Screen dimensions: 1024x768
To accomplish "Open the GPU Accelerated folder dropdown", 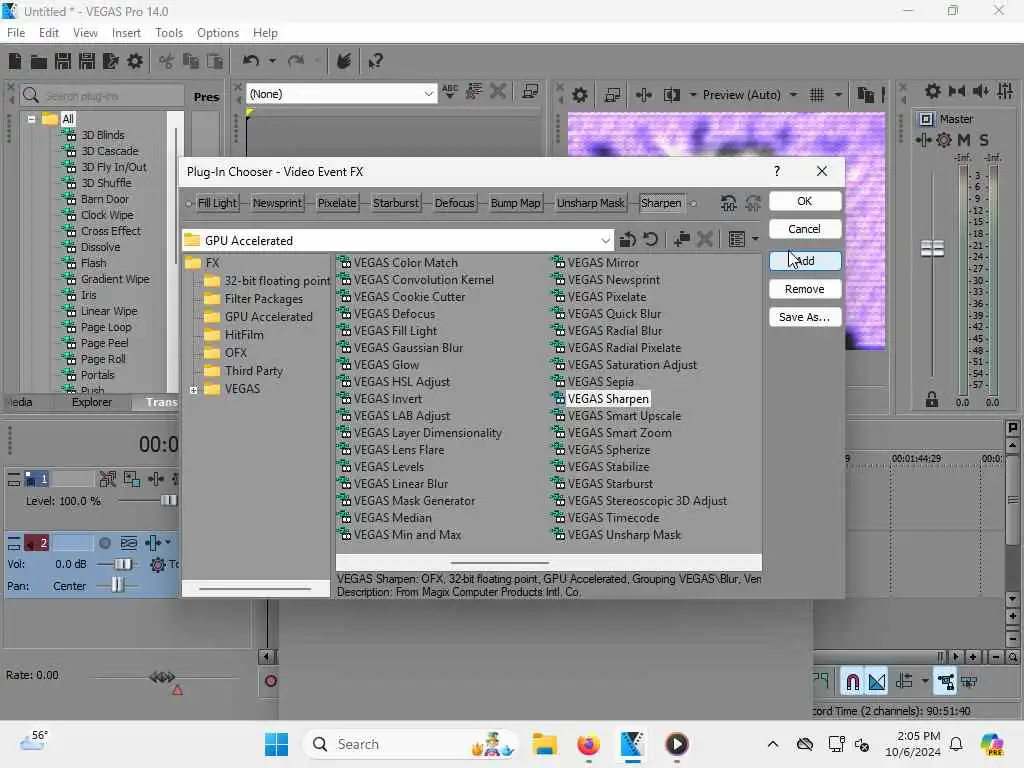I will coord(605,240).
